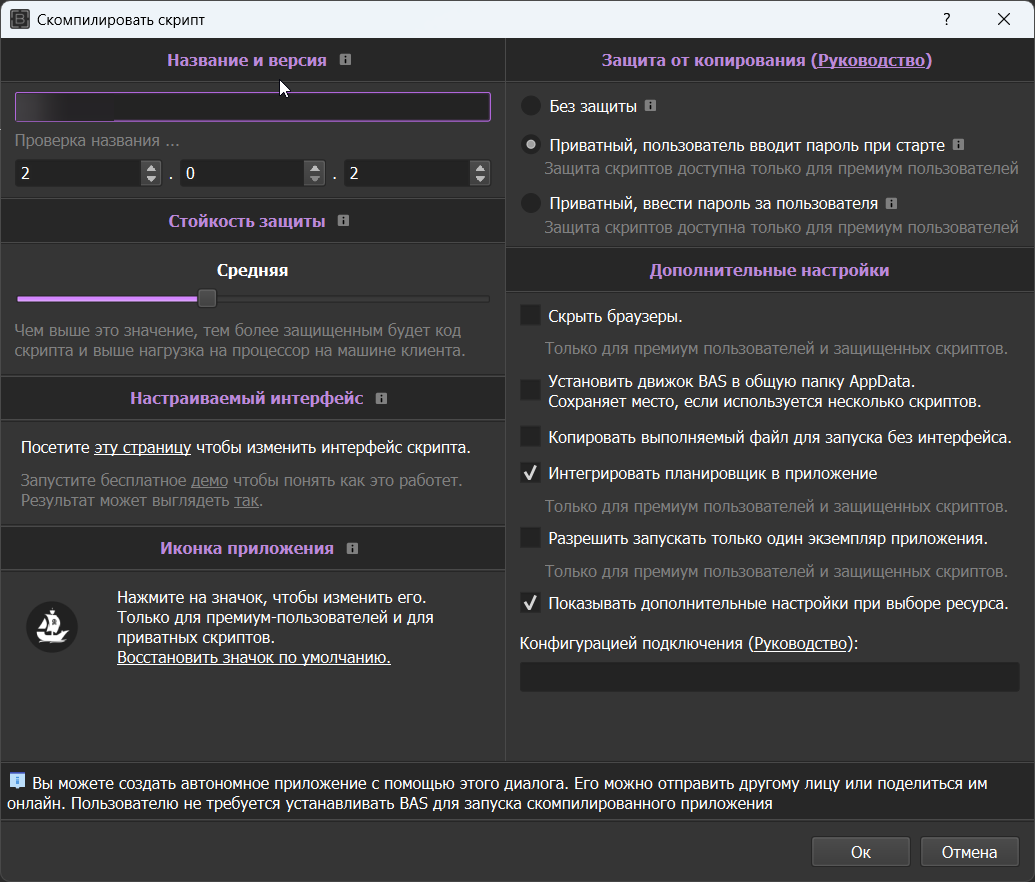Open info icon beside password-at-start protection option
The height and width of the screenshot is (882, 1035).
(958, 144)
